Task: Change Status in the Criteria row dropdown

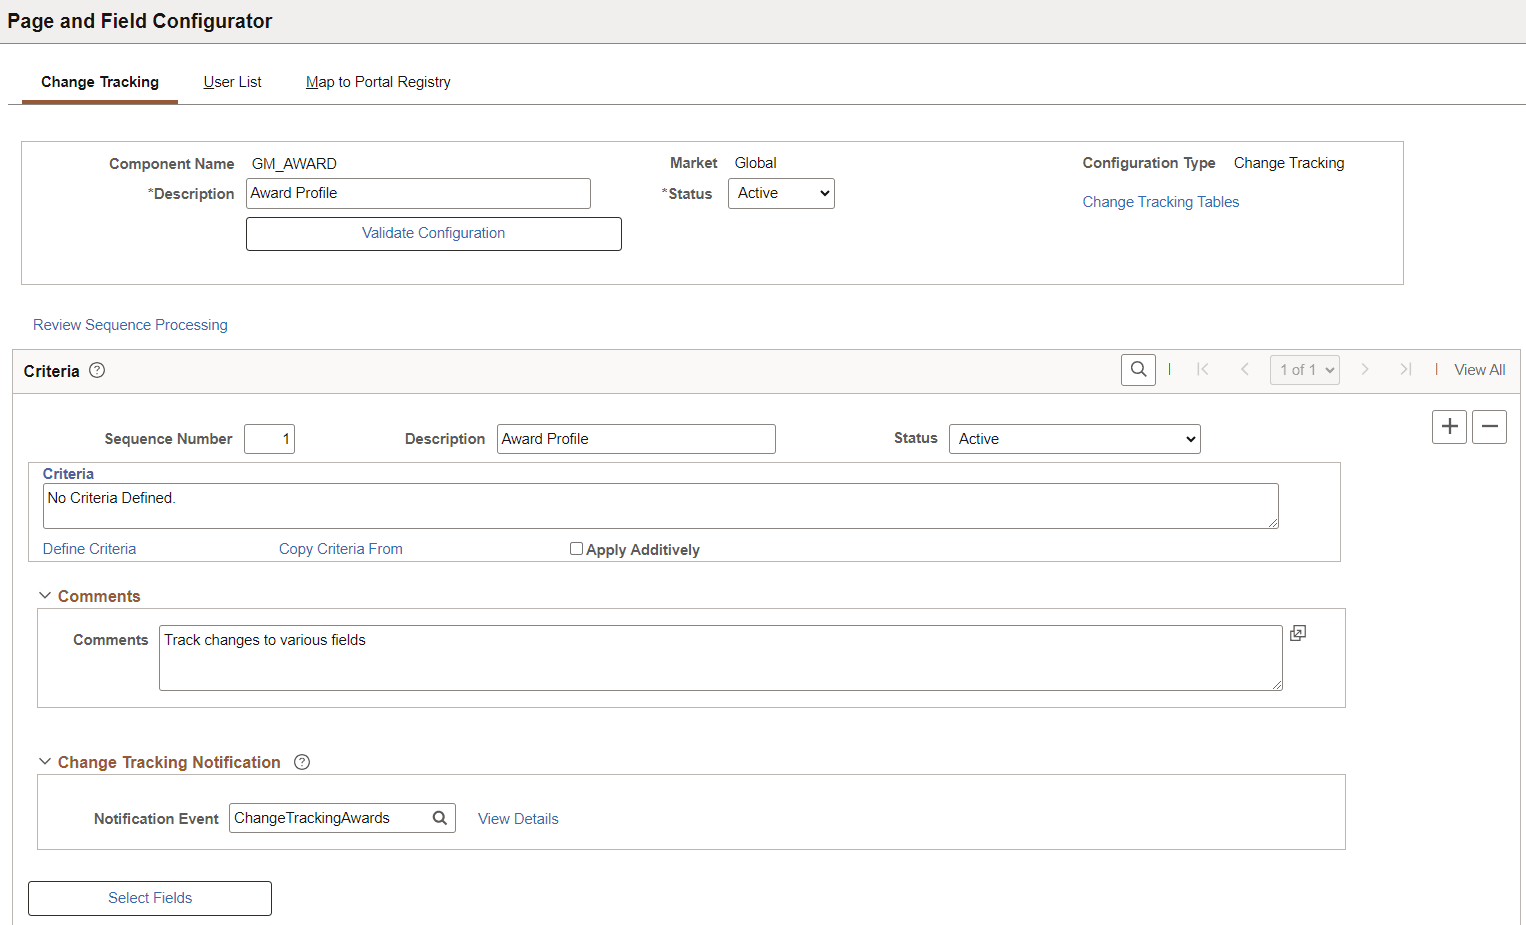Action: tap(1074, 438)
